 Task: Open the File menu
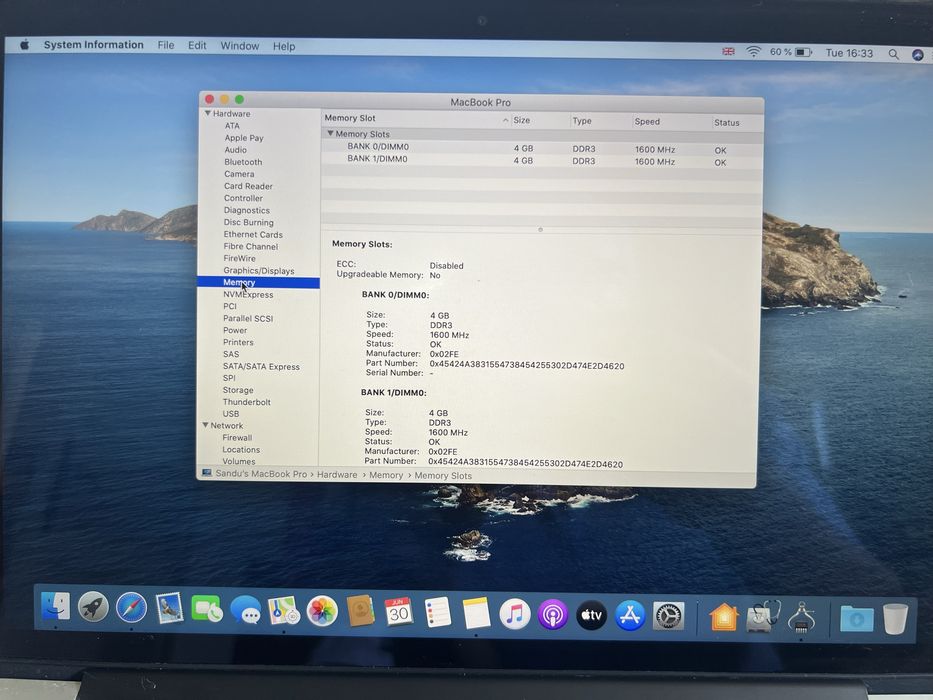166,45
